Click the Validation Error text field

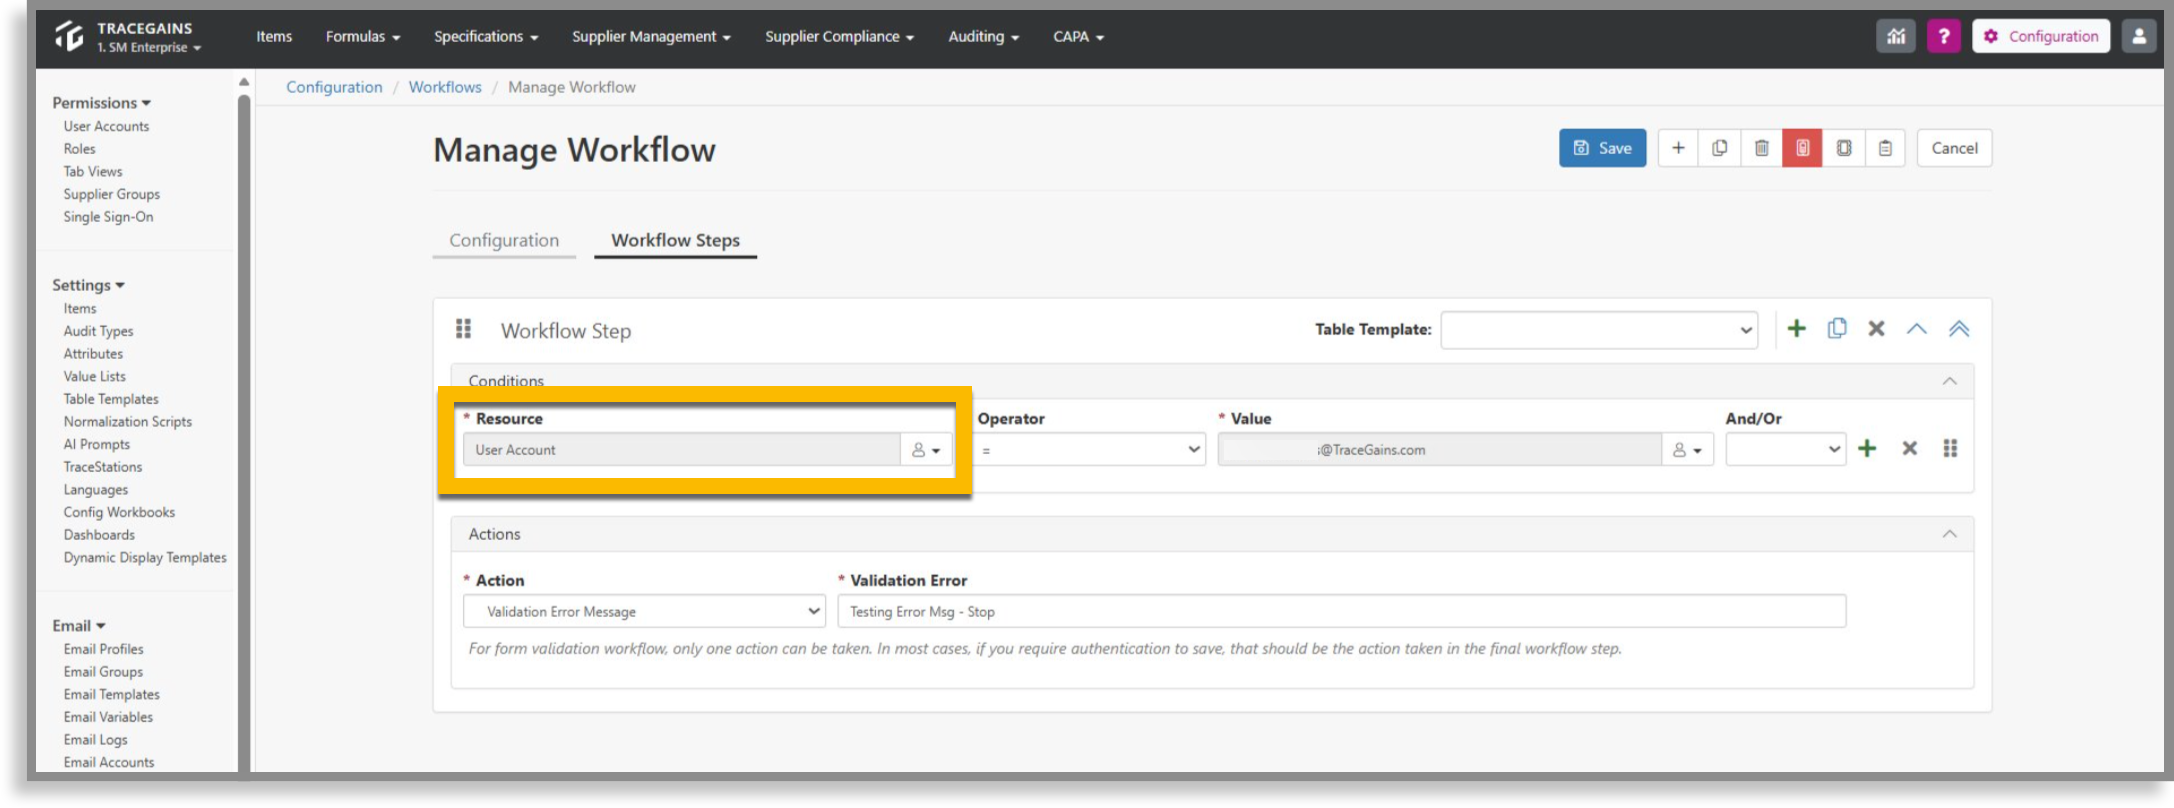1341,611
